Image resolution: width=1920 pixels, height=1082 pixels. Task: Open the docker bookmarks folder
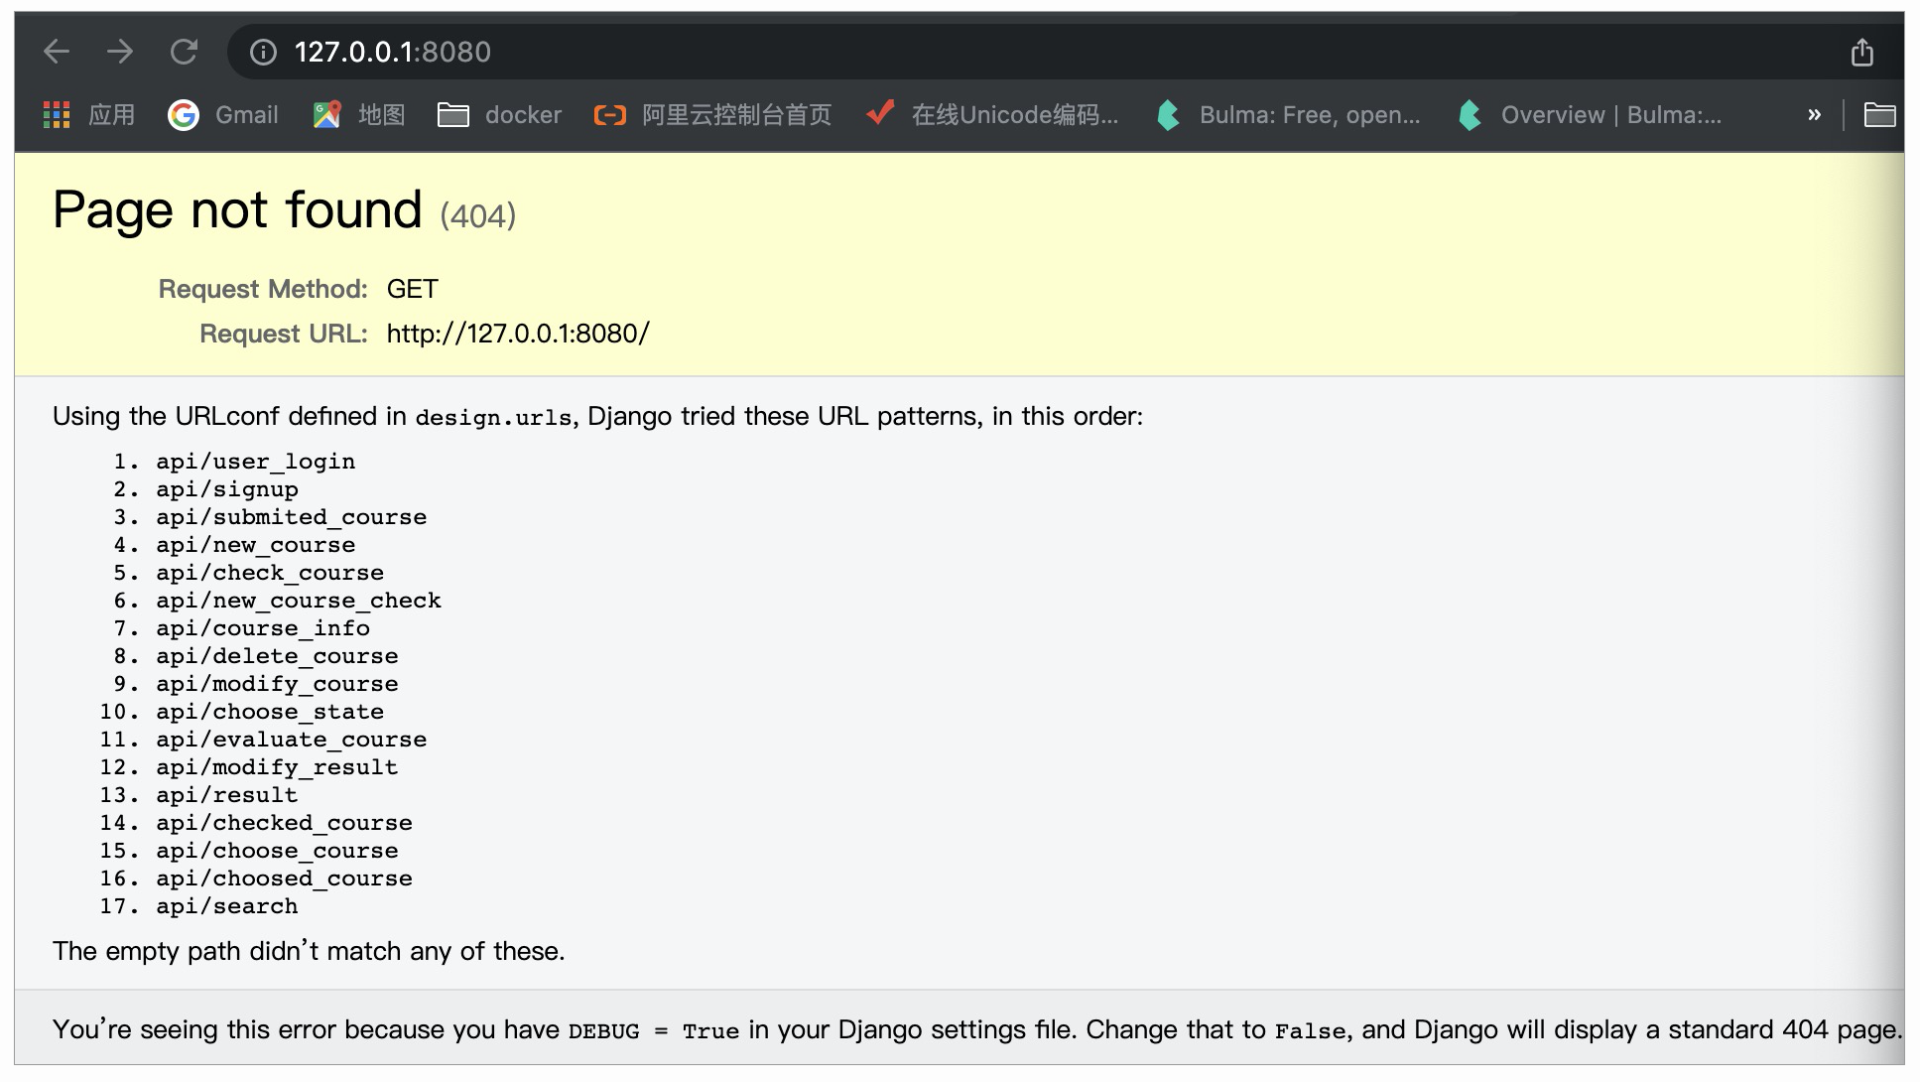click(500, 115)
